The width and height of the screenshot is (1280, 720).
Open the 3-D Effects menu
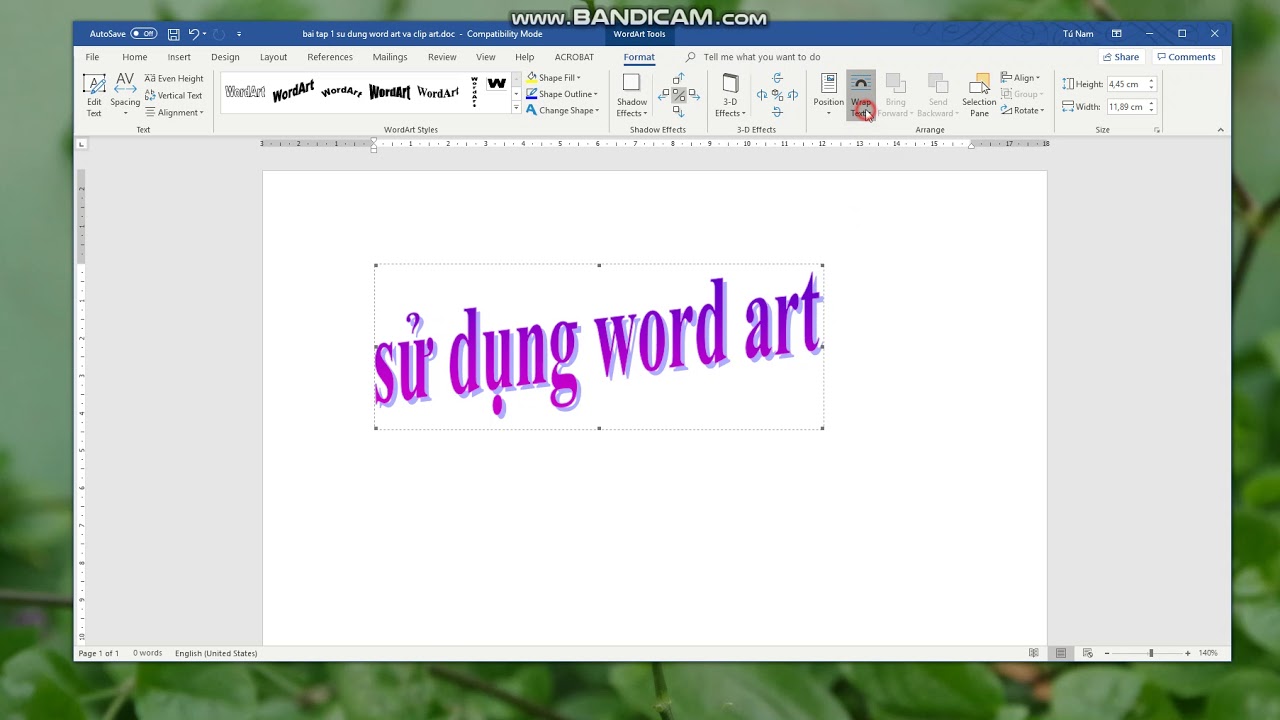pos(730,95)
